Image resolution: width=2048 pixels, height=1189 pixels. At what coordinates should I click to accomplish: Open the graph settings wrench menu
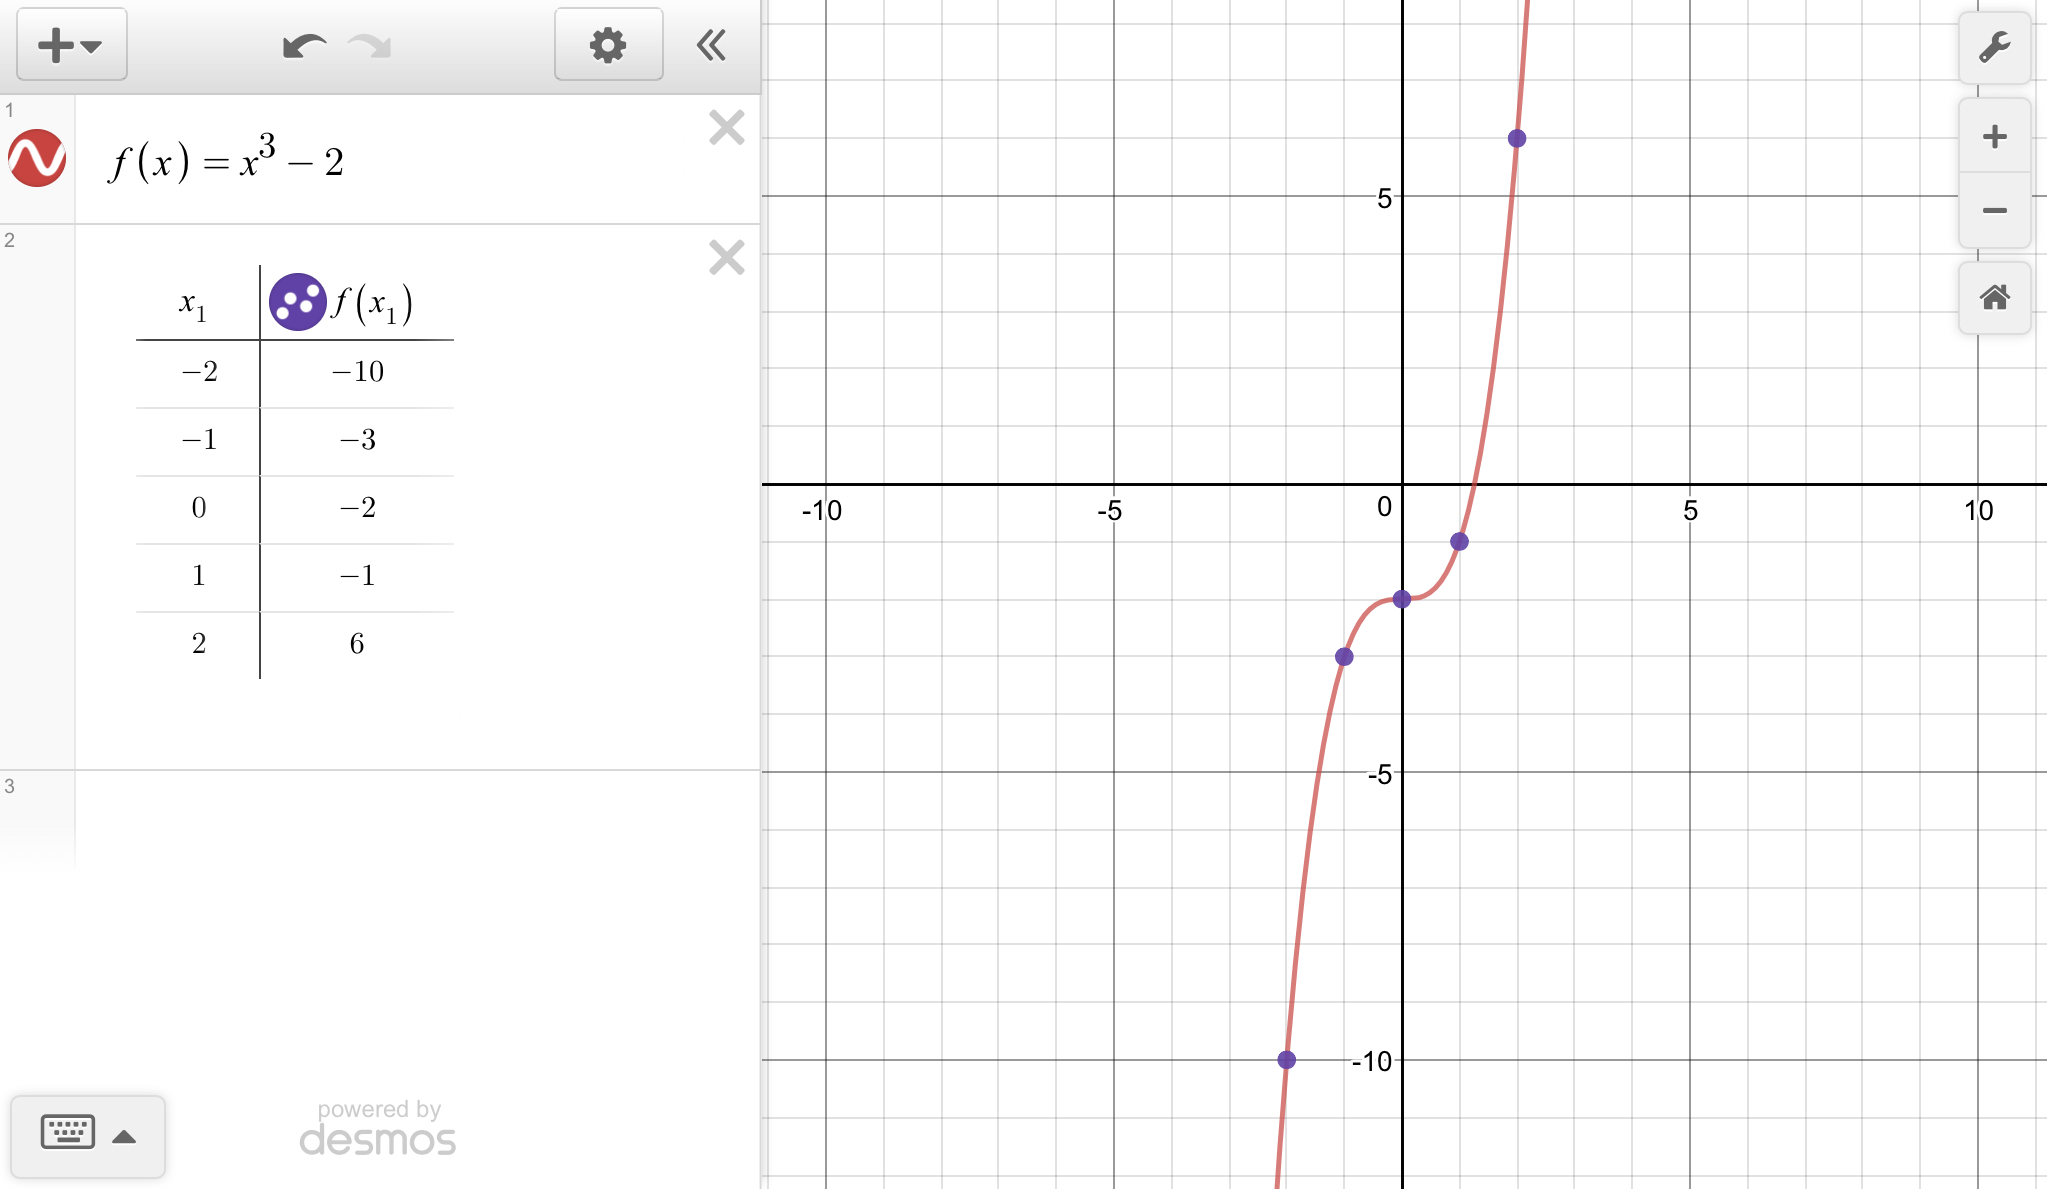pos(1994,47)
